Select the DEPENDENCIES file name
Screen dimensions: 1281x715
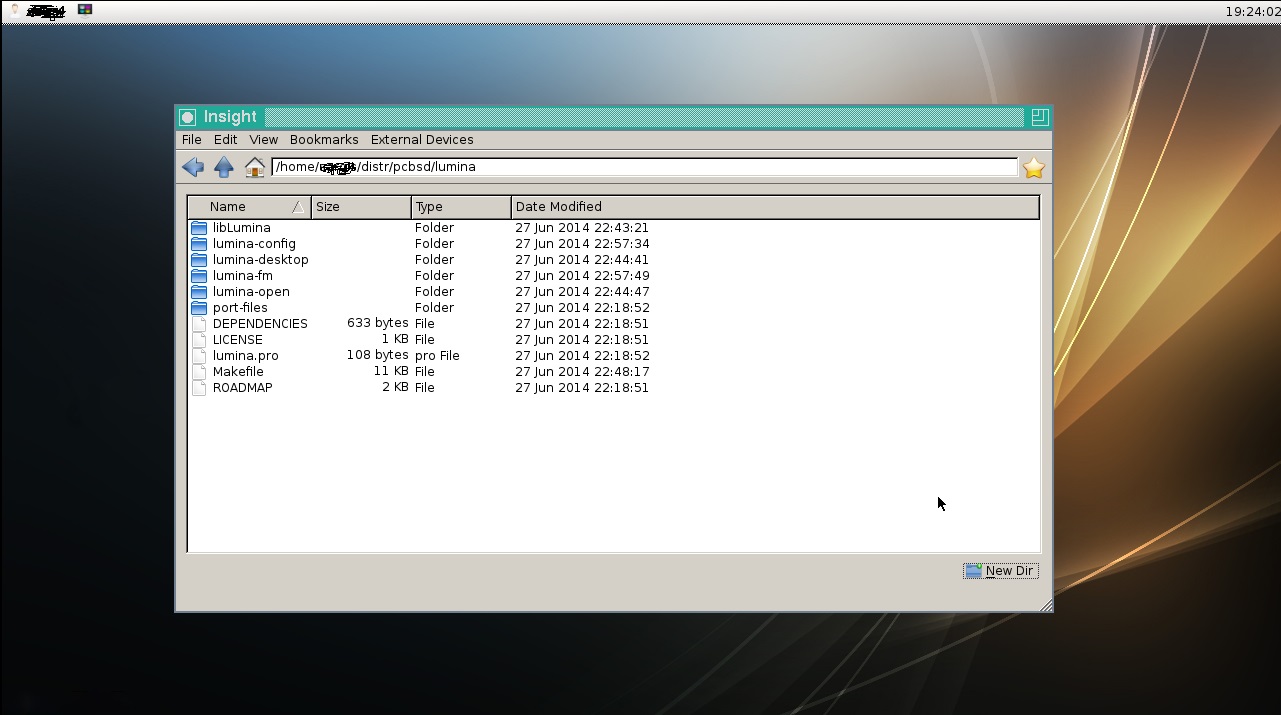coord(260,324)
